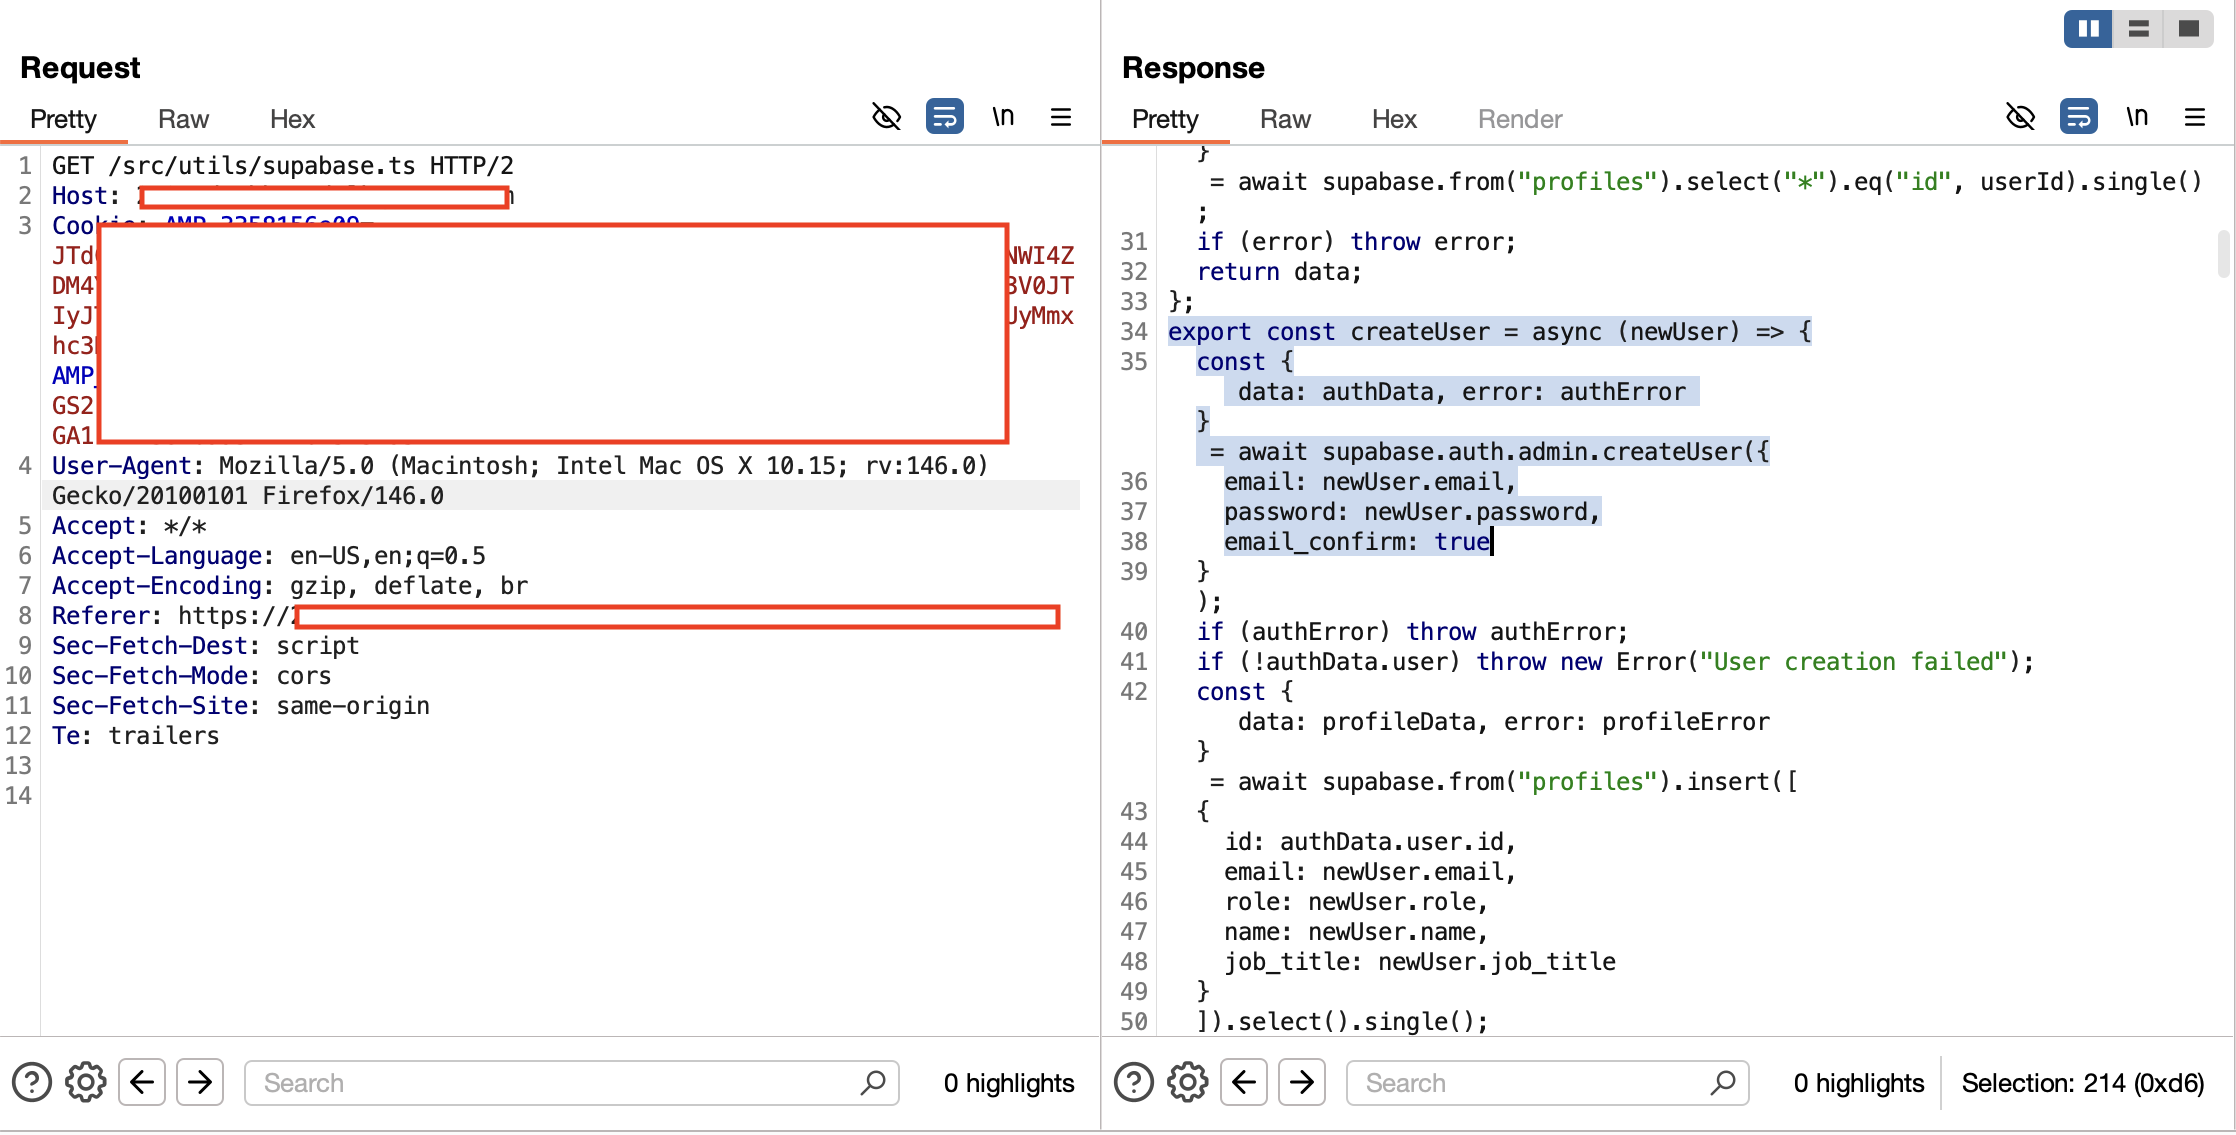This screenshot has height=1135, width=2236.
Task: Open help icon below Response panel
Action: [1134, 1082]
